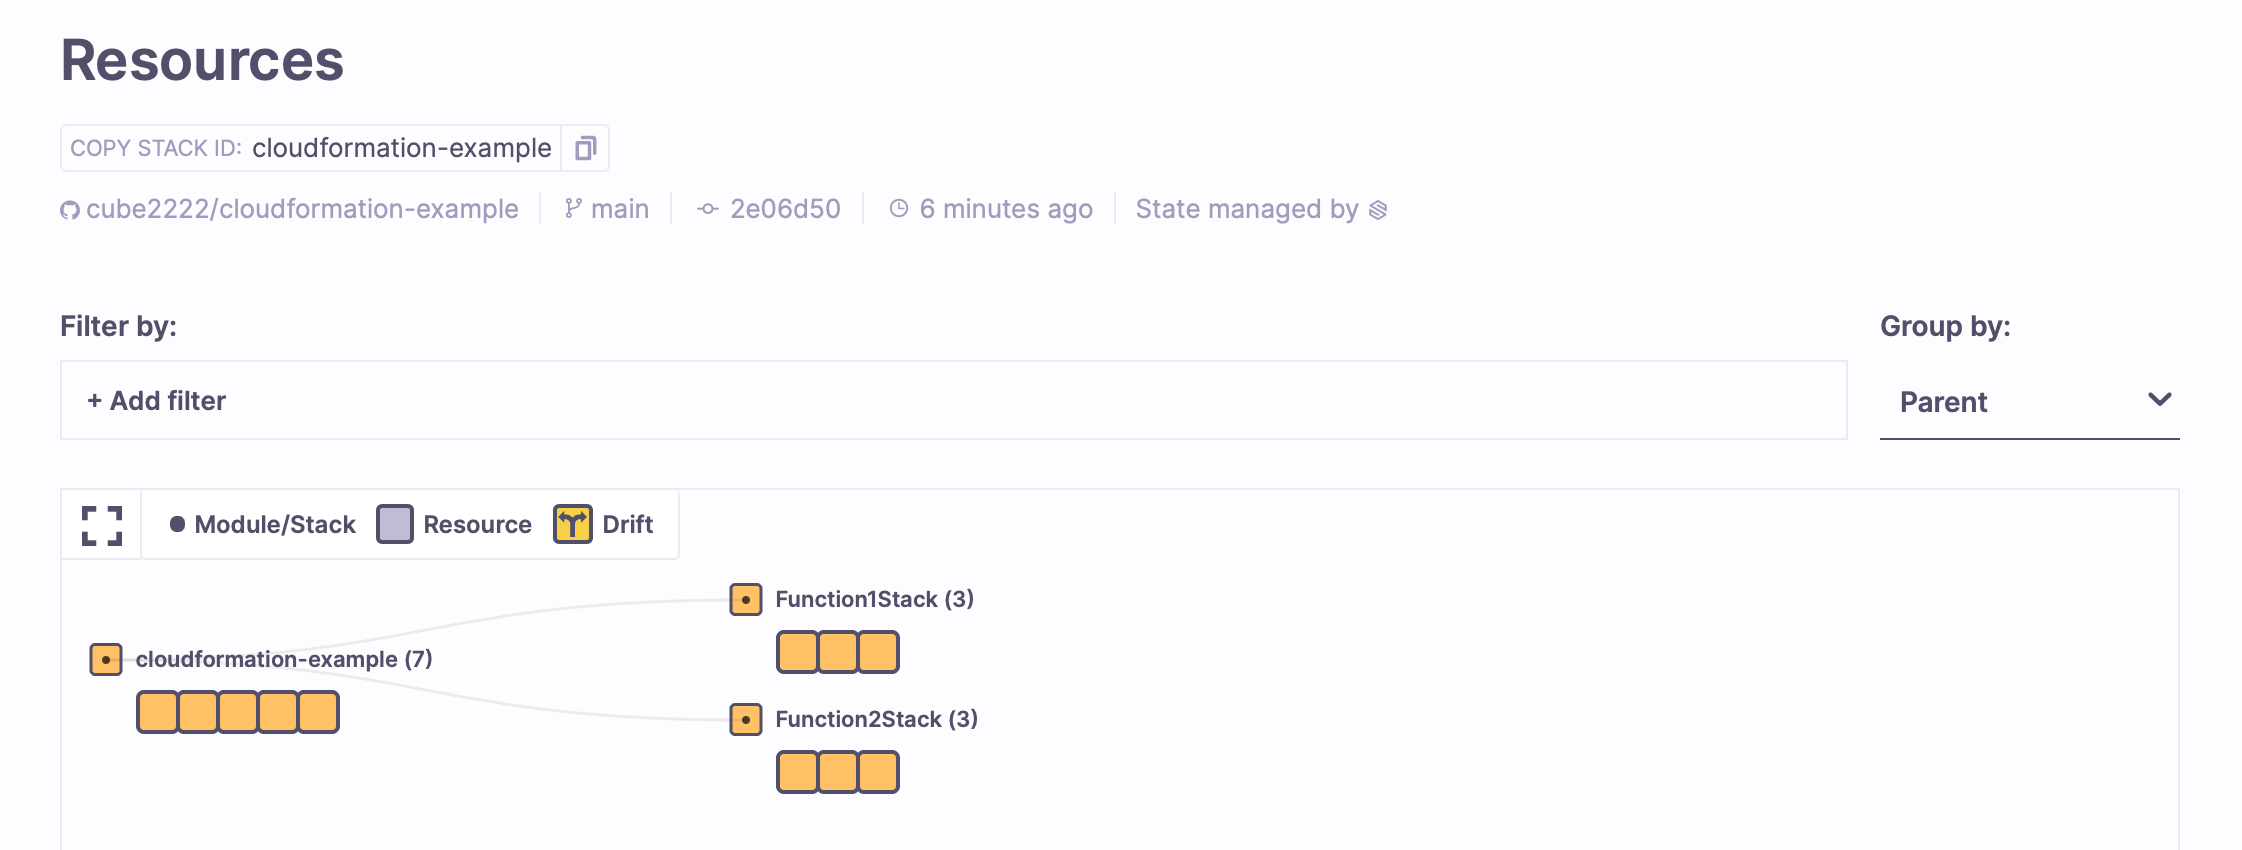Click the Drift legend icon
Viewport: 2242px width, 850px height.
pos(573,524)
